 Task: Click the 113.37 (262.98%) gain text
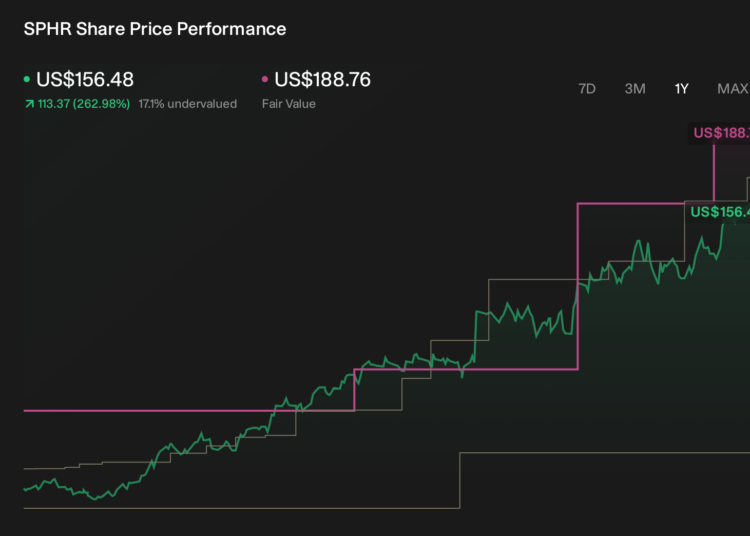[84, 104]
